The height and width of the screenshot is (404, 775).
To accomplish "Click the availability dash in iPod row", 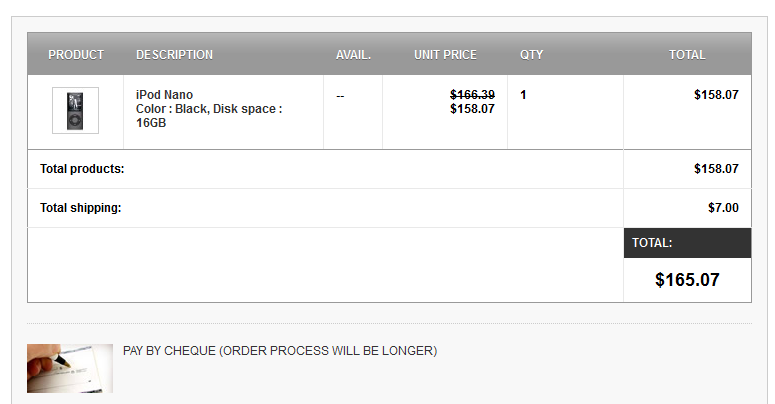I will pos(340,96).
